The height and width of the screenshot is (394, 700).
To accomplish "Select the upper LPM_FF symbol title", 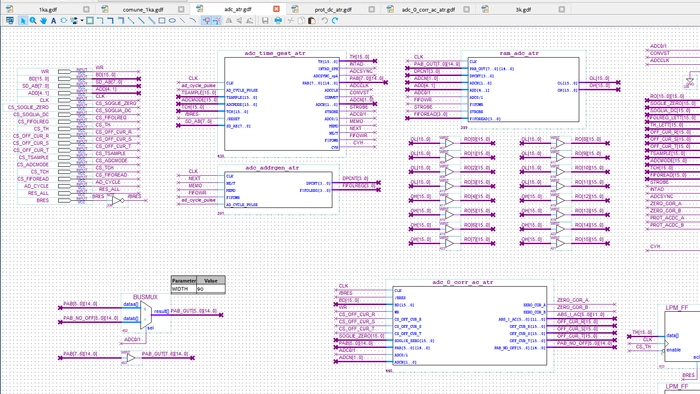I will (677, 308).
